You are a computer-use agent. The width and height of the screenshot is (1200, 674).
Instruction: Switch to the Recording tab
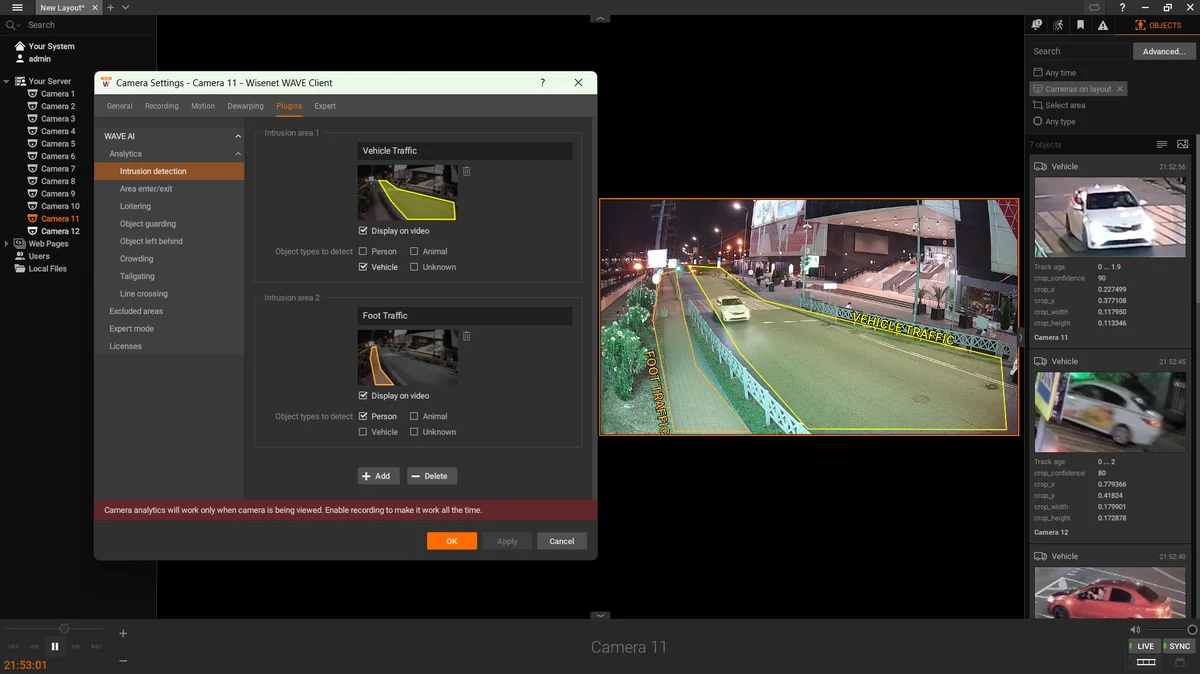click(161, 105)
